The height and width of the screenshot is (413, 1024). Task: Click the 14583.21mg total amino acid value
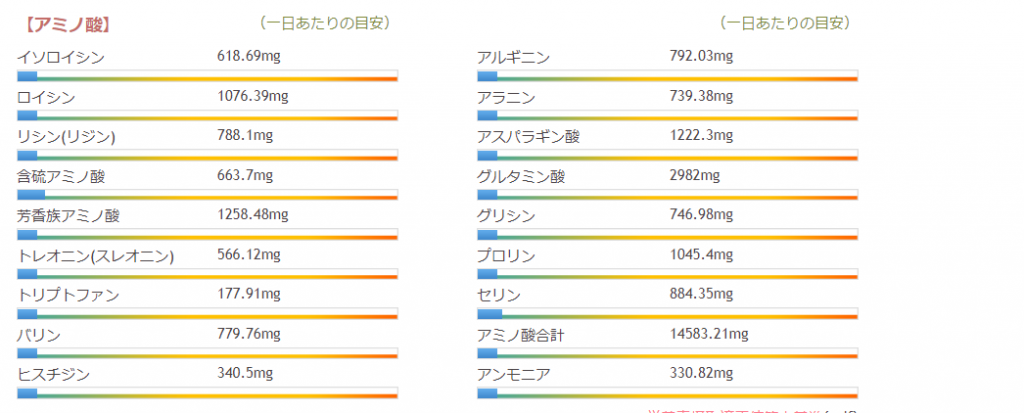pos(708,334)
